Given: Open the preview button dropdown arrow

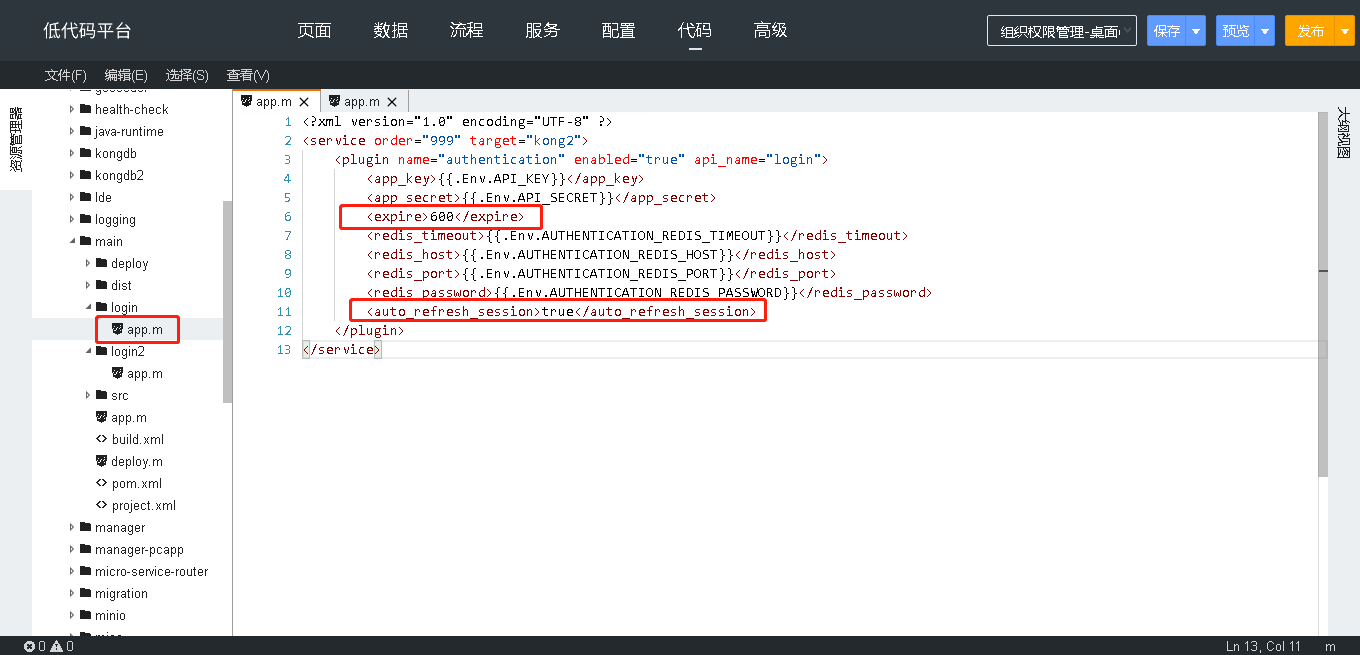Looking at the screenshot, I should coord(1265,31).
